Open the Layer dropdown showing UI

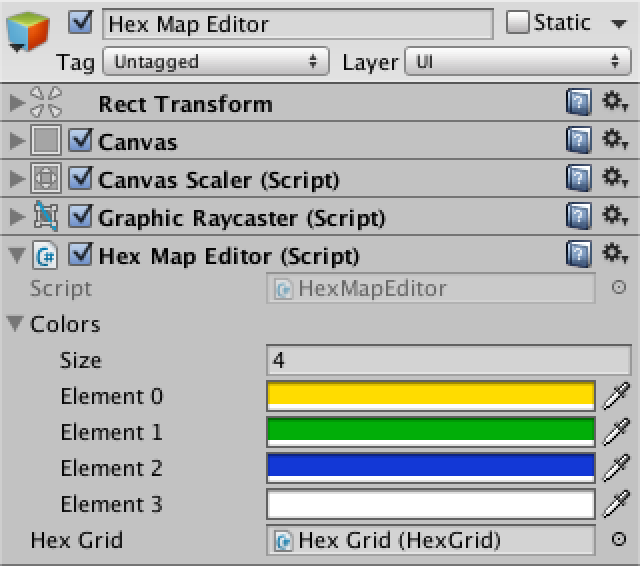518,61
